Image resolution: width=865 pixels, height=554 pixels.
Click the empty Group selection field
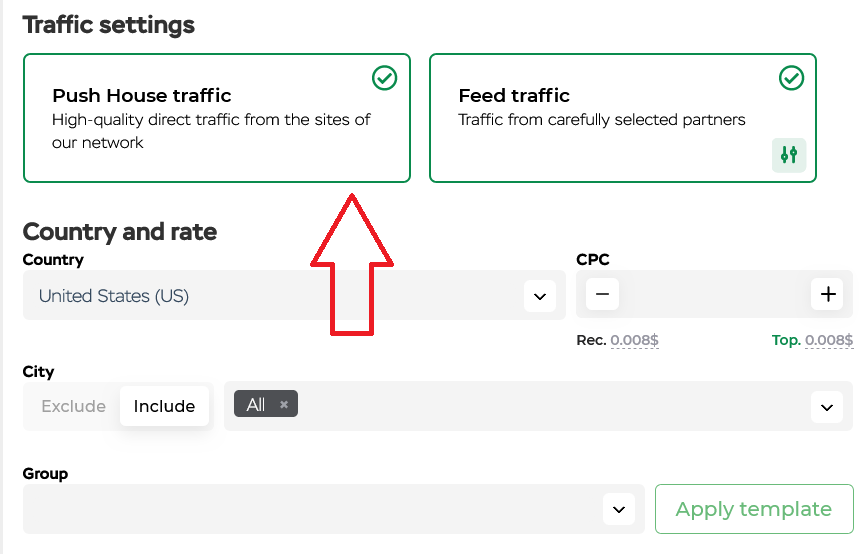[334, 509]
